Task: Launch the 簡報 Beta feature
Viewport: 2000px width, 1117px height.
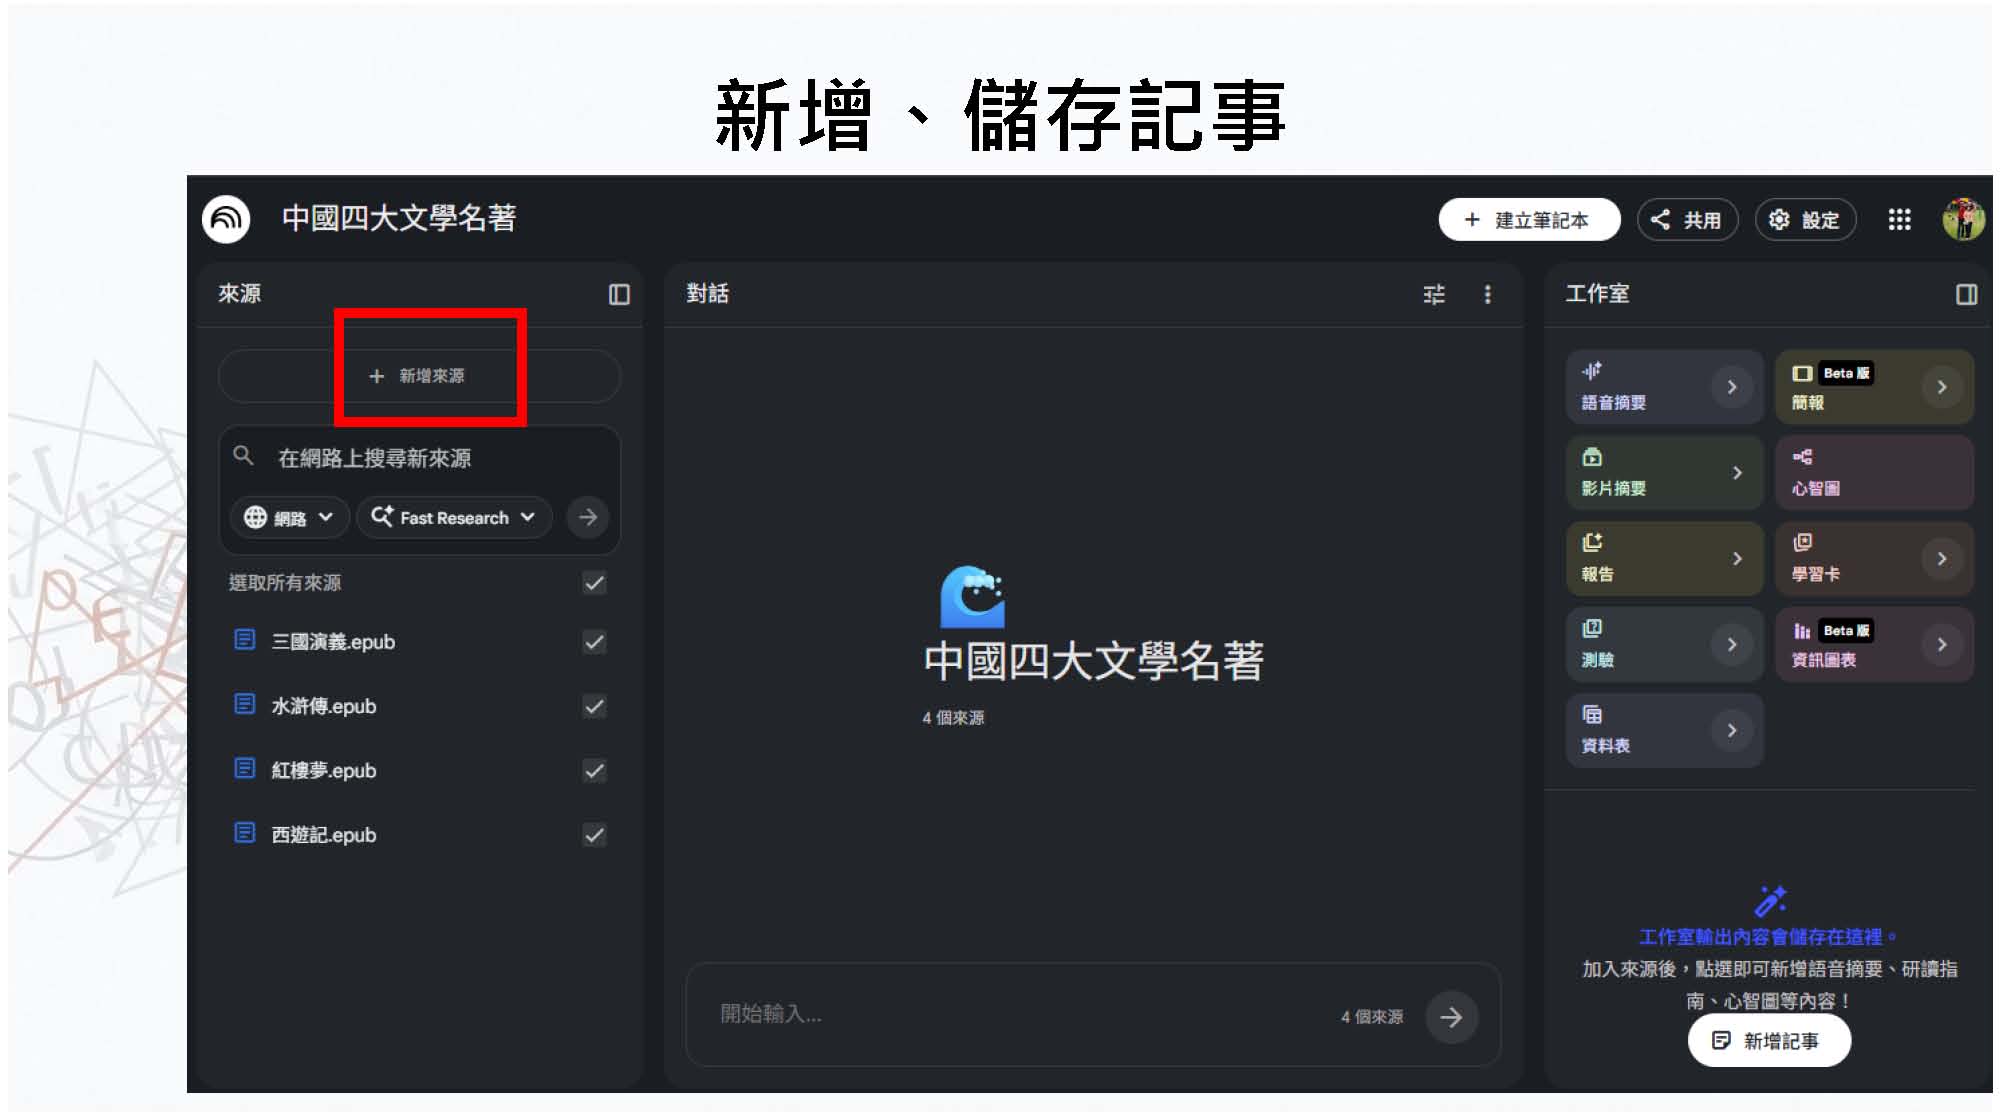Action: coord(1873,388)
